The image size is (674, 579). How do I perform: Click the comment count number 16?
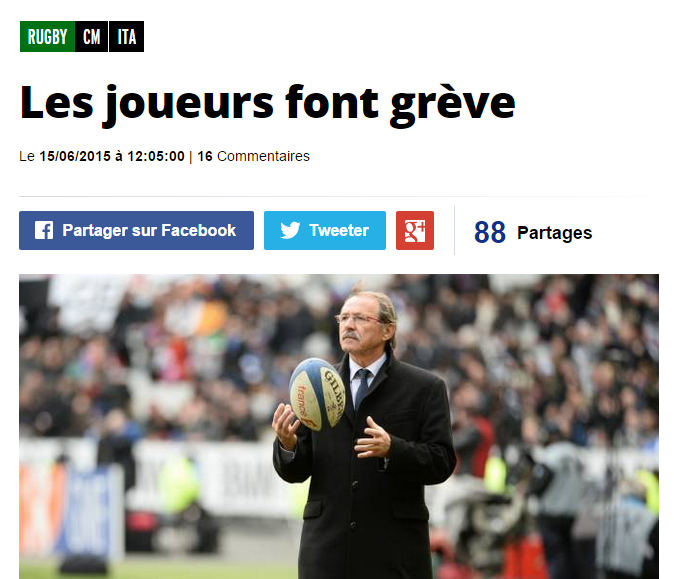(x=205, y=156)
